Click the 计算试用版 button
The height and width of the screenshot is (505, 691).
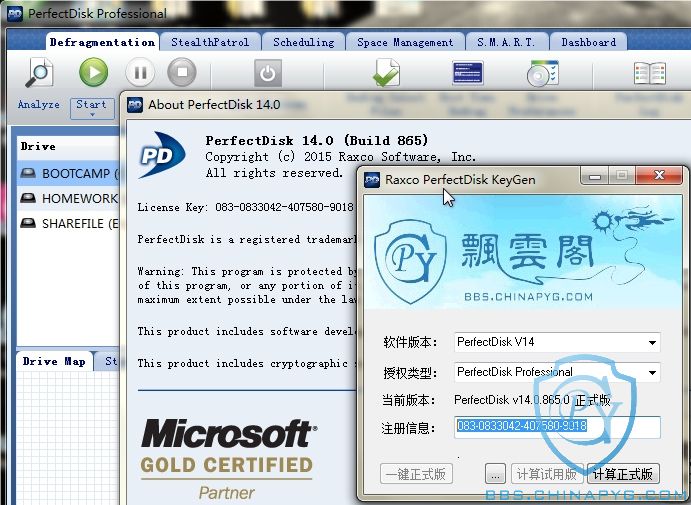tap(547, 474)
